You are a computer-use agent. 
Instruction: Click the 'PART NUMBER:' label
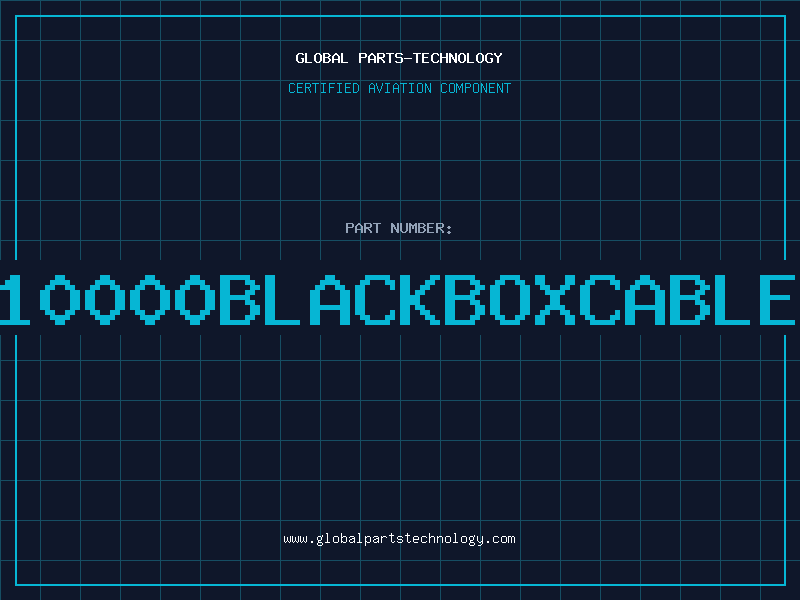[x=399, y=228]
